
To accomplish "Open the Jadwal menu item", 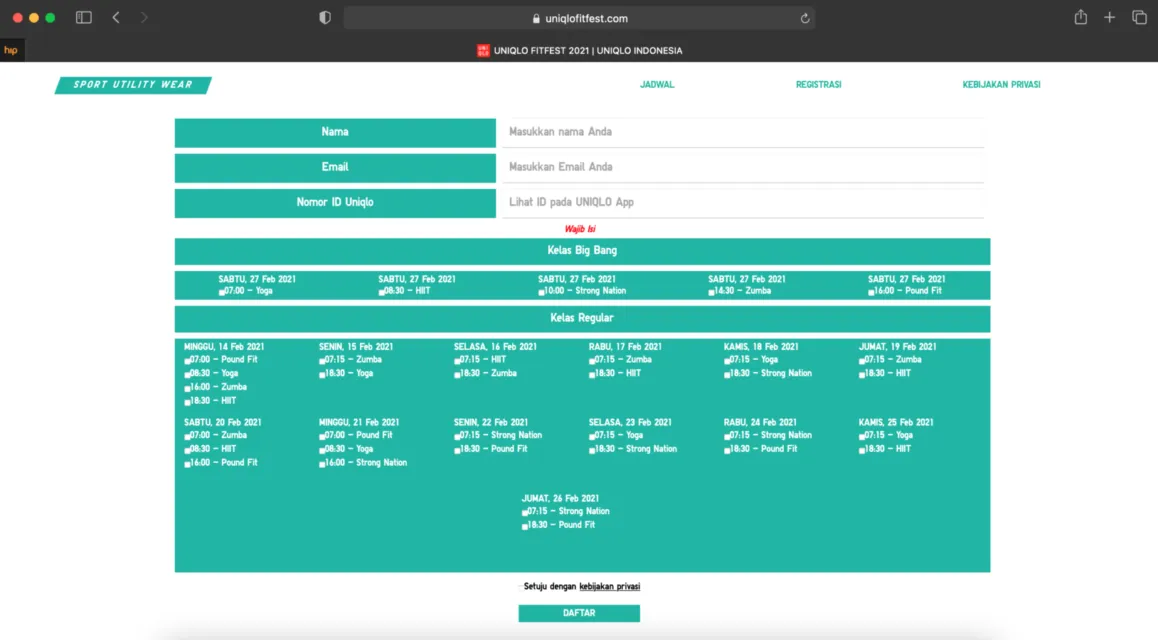I will pos(657,85).
